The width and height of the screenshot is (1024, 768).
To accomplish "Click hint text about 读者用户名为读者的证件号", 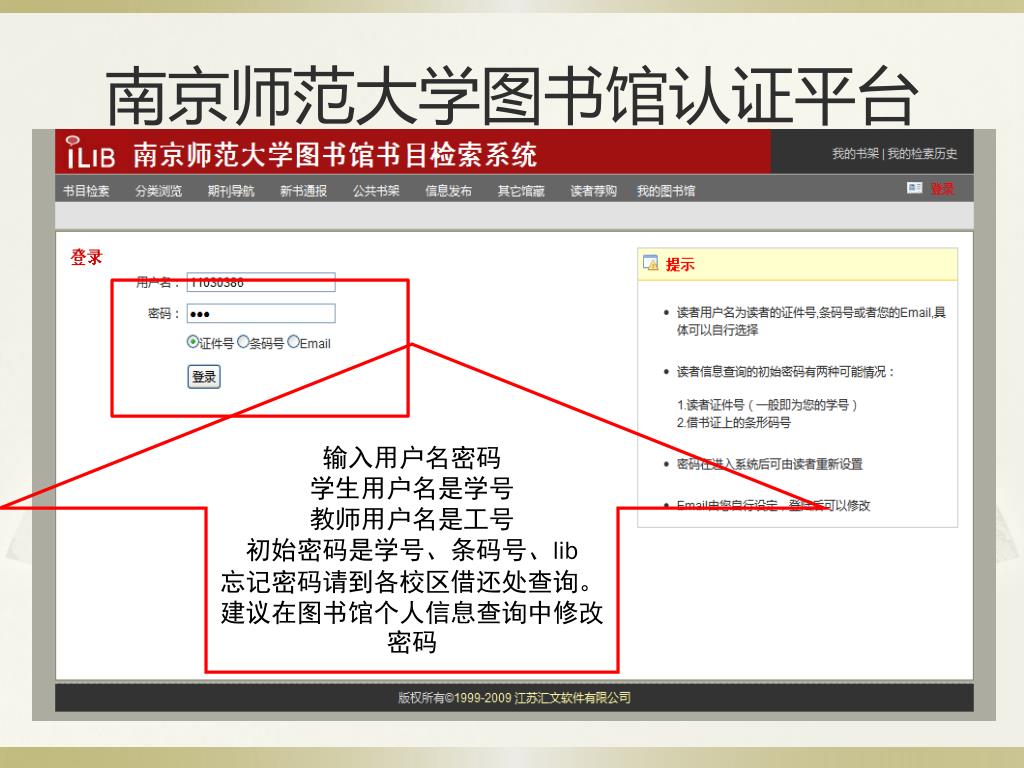I will click(x=811, y=321).
